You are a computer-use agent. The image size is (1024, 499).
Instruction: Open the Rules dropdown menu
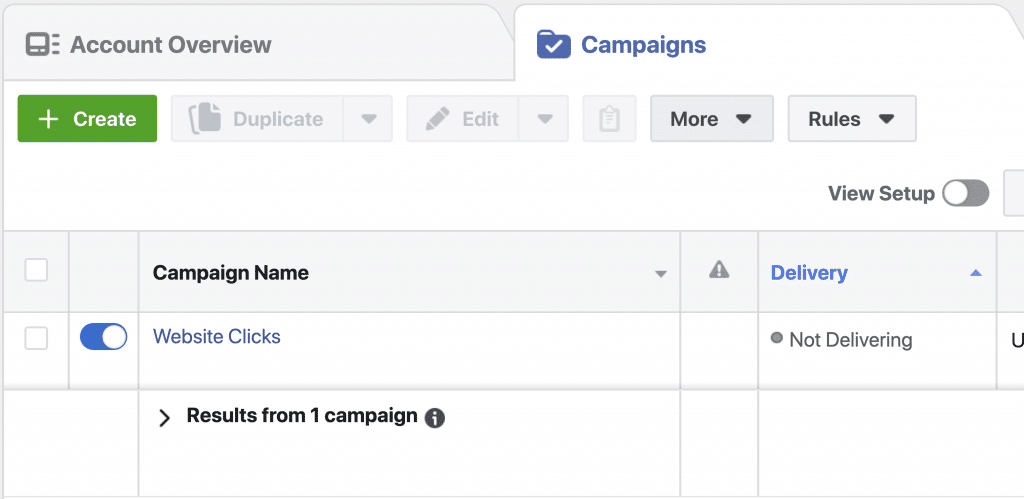click(852, 119)
